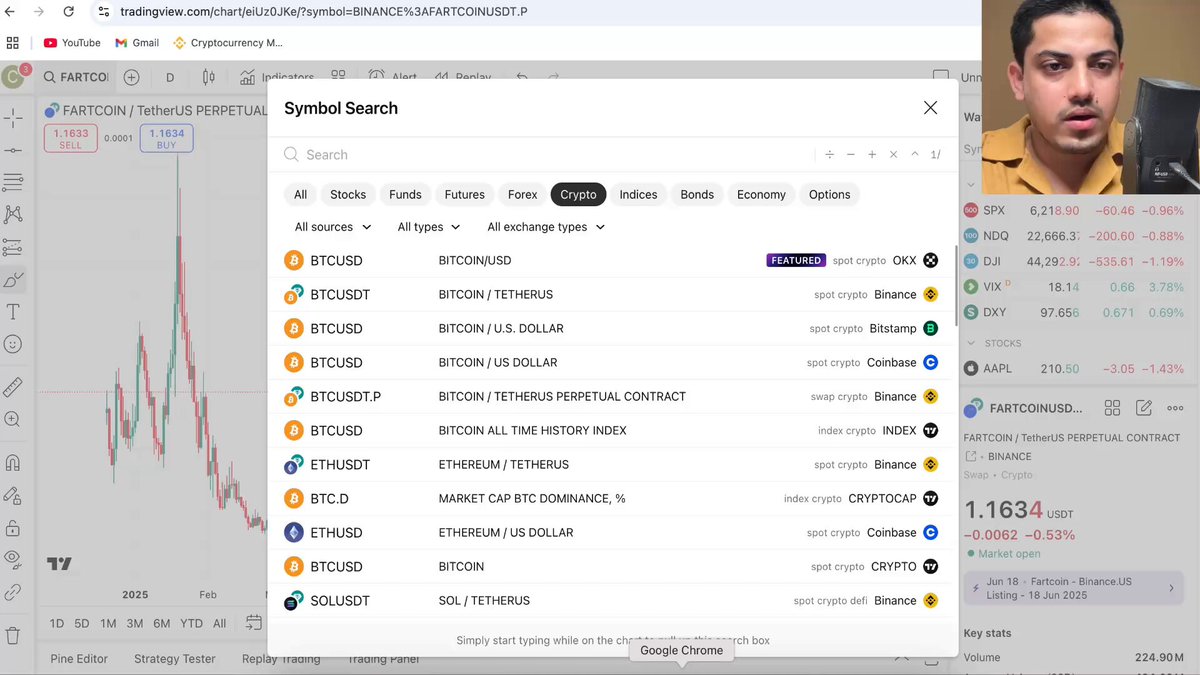The image size is (1200, 675).
Task: Toggle lock all drawings
Action: 13,527
